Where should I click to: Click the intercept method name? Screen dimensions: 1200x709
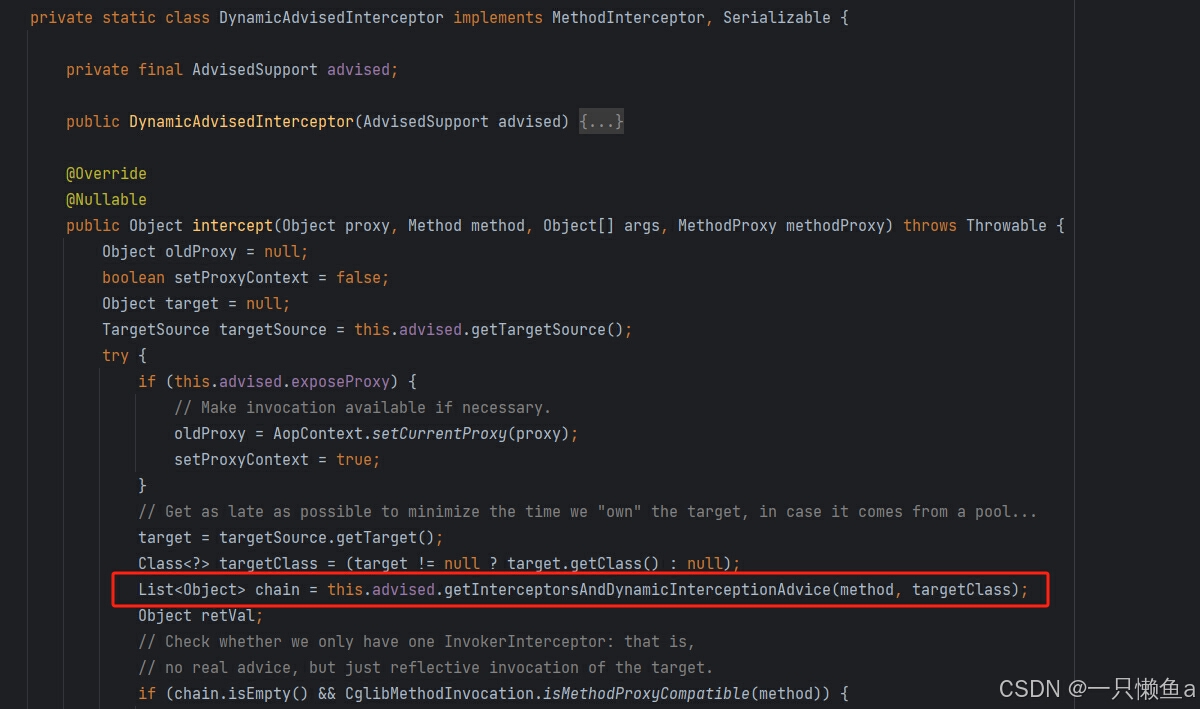(232, 226)
